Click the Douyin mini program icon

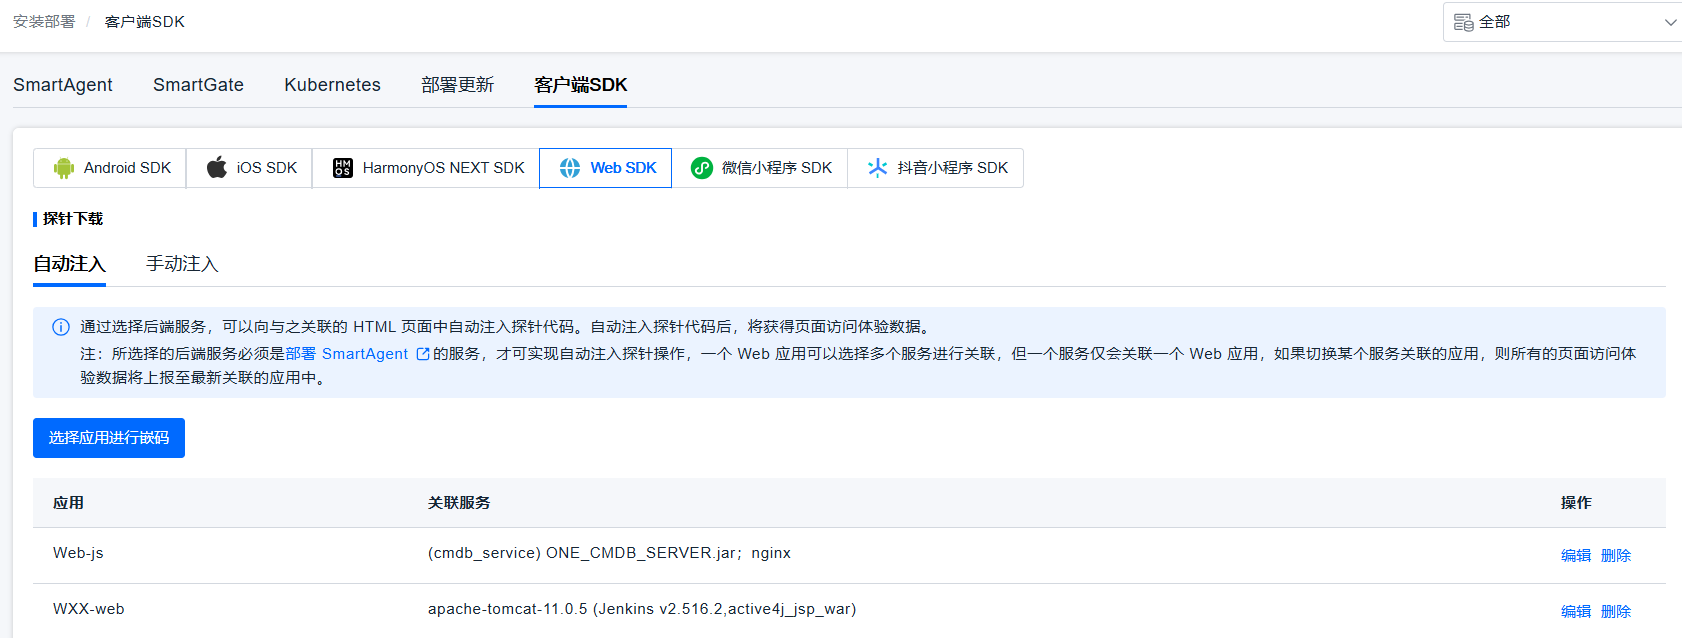[x=878, y=168]
